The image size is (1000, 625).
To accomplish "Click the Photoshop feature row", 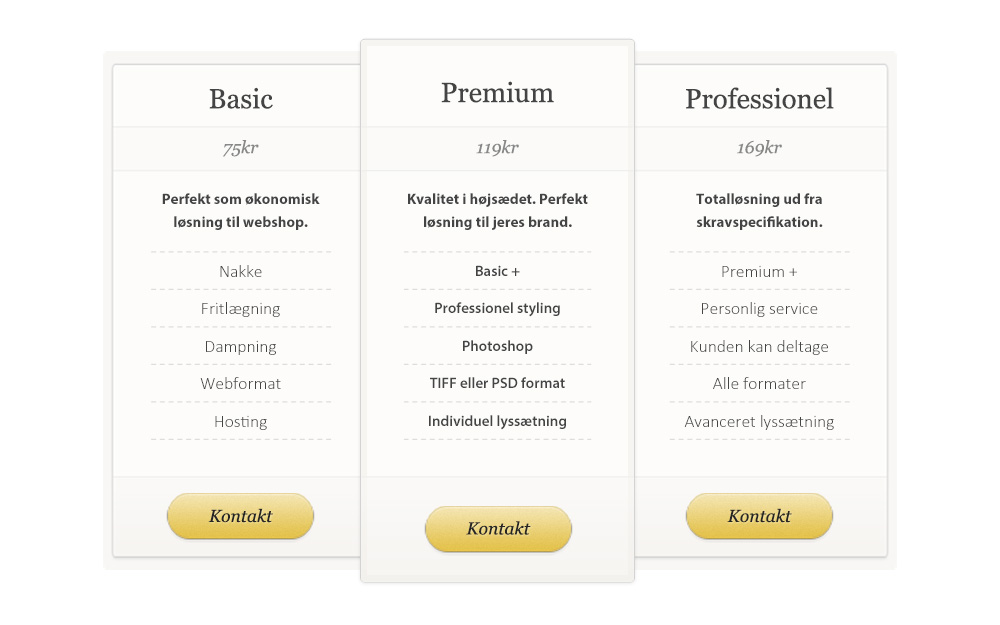I will click(497, 346).
